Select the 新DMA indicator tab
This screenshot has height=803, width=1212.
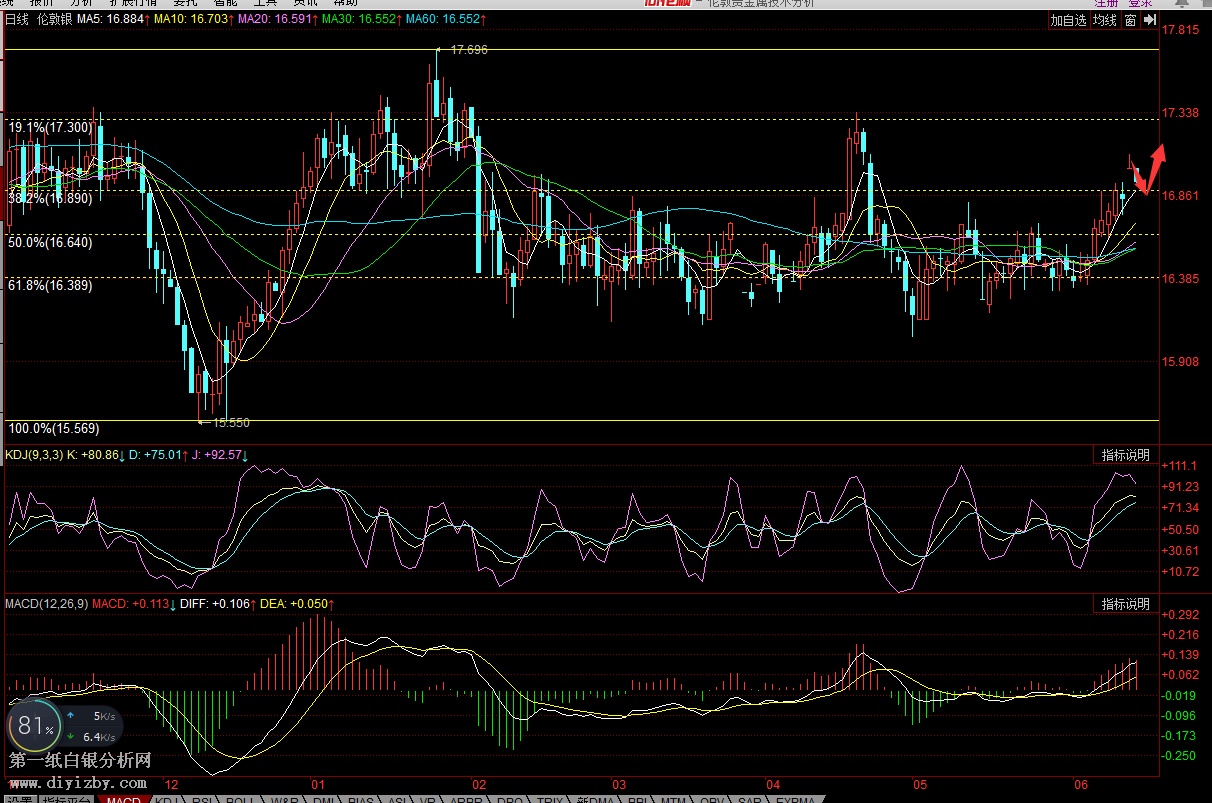point(593,799)
